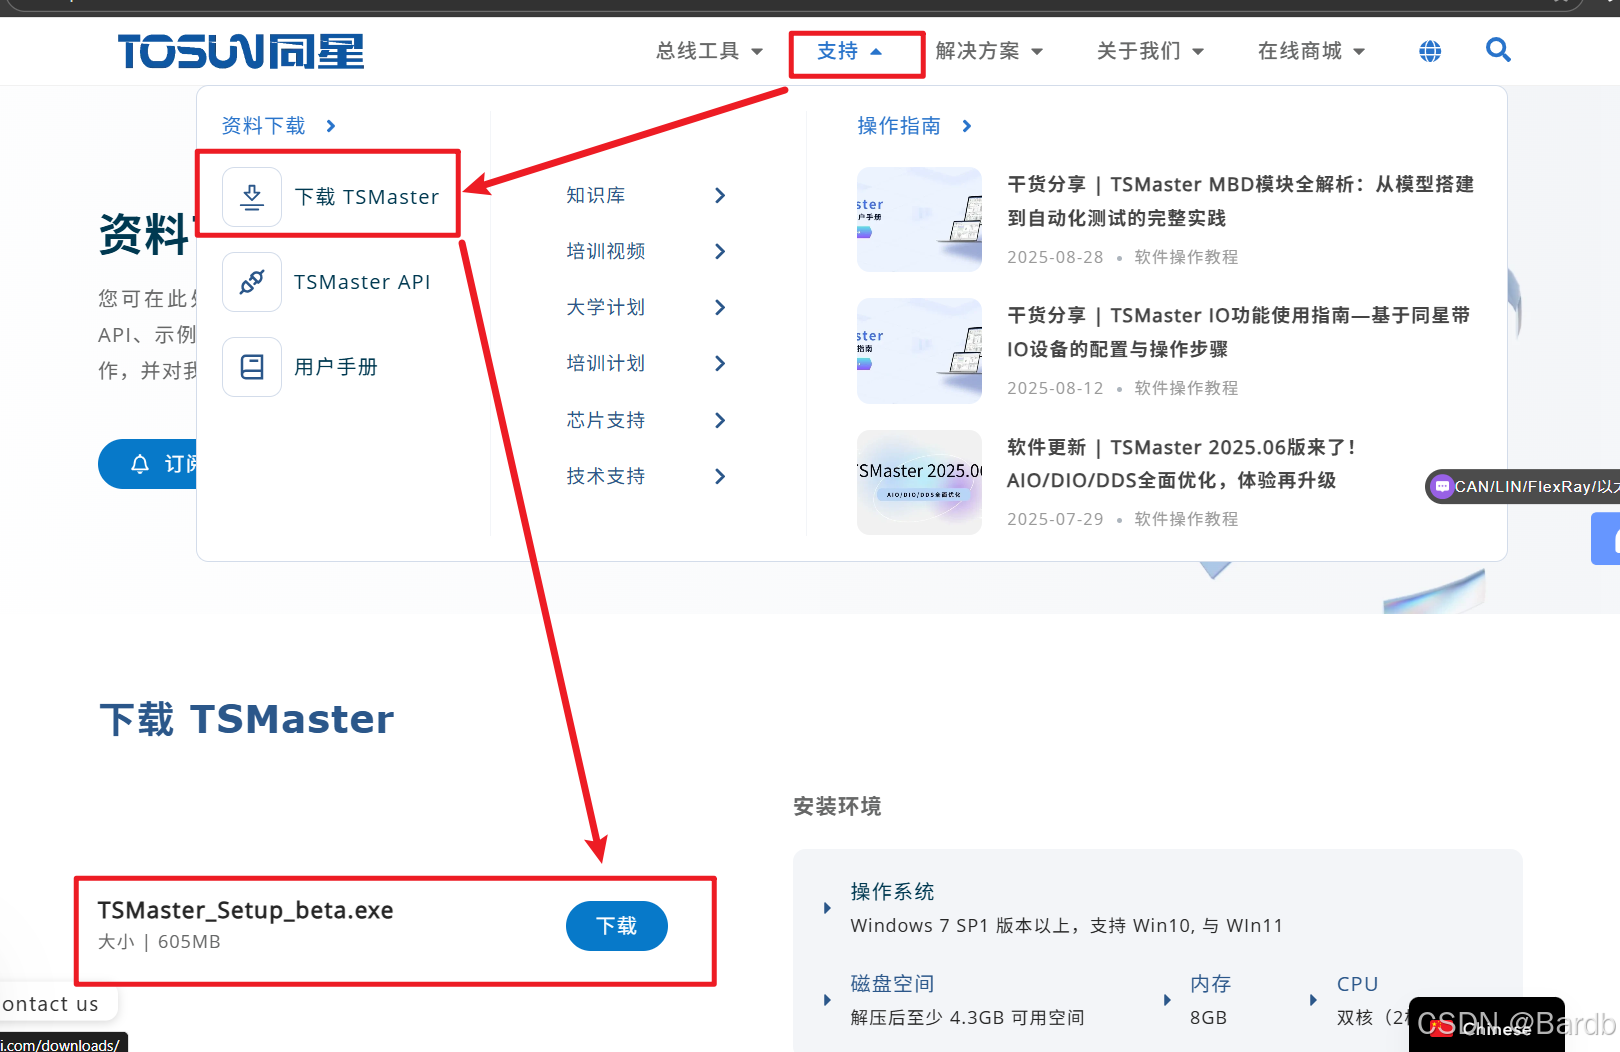Click the chevron next to 技术支持
Viewport: 1620px width, 1052px height.
coord(720,476)
